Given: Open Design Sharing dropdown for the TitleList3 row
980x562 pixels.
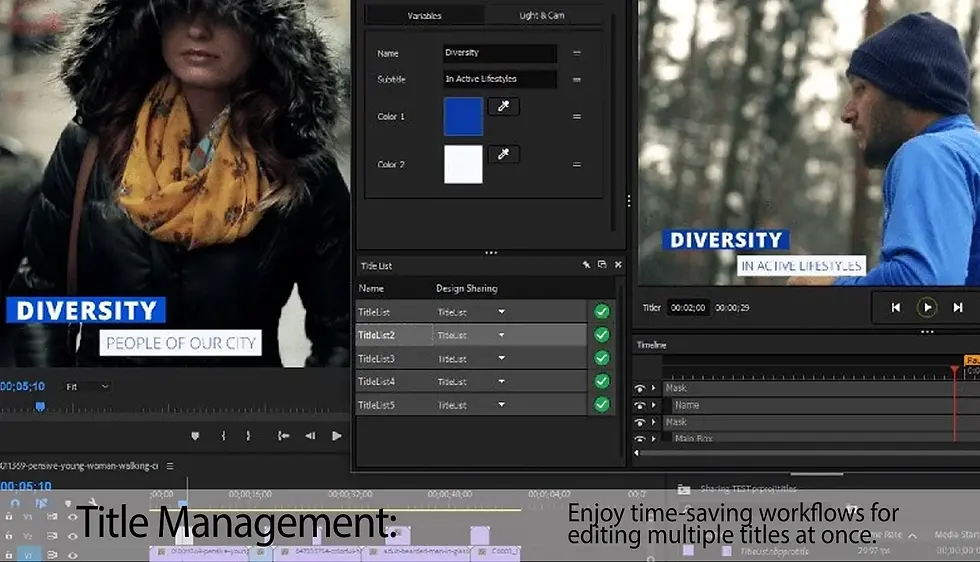Looking at the screenshot, I should coord(501,358).
